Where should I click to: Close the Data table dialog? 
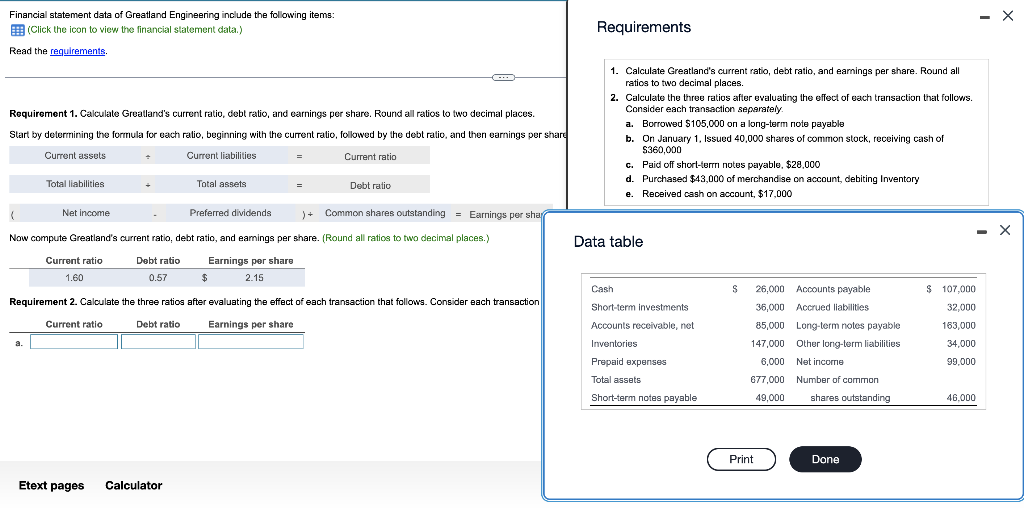coord(1005,230)
